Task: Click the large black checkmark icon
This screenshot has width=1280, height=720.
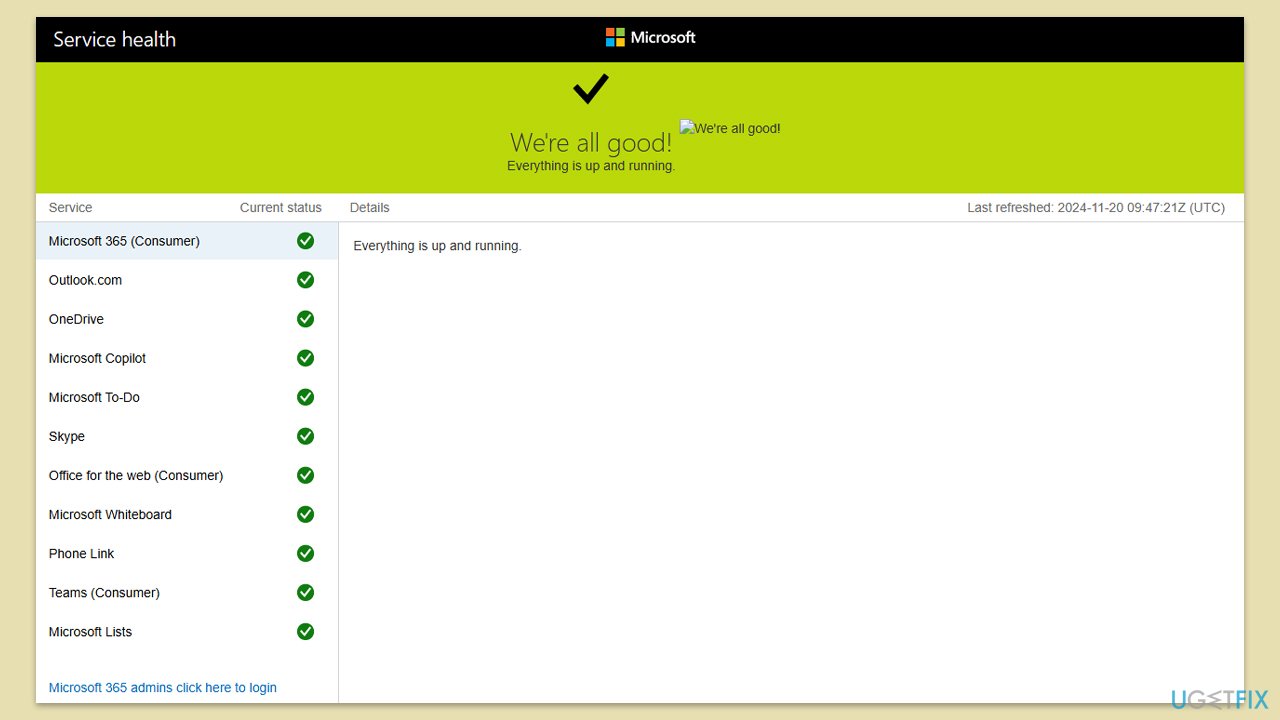Action: click(x=591, y=89)
